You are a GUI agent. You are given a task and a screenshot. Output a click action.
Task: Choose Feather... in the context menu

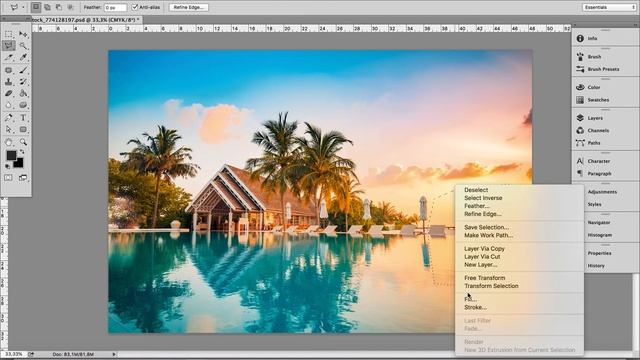(x=476, y=206)
